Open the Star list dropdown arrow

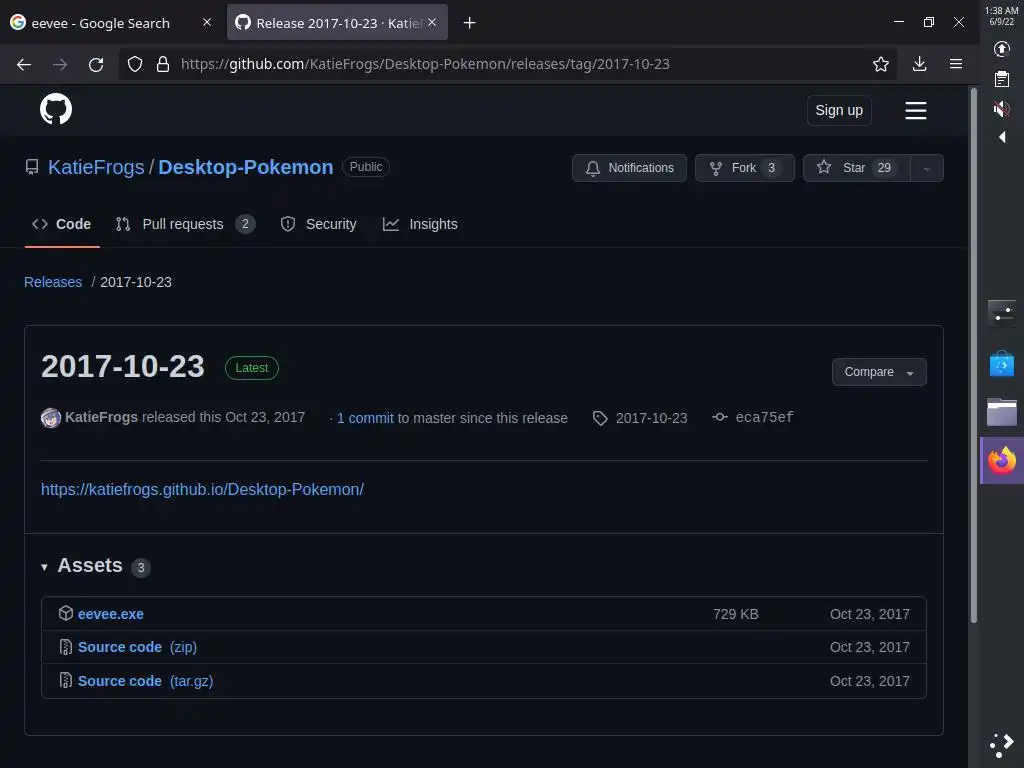pyautogui.click(x=927, y=168)
